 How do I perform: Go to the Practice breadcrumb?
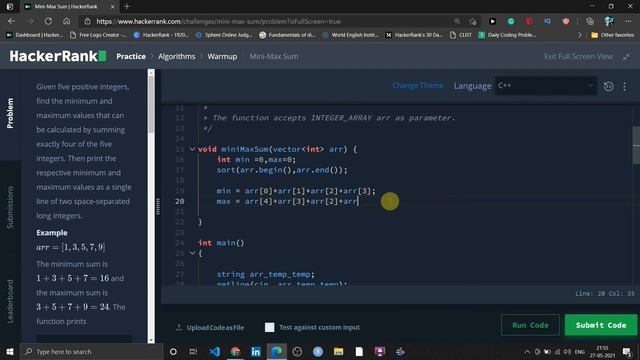(x=131, y=56)
